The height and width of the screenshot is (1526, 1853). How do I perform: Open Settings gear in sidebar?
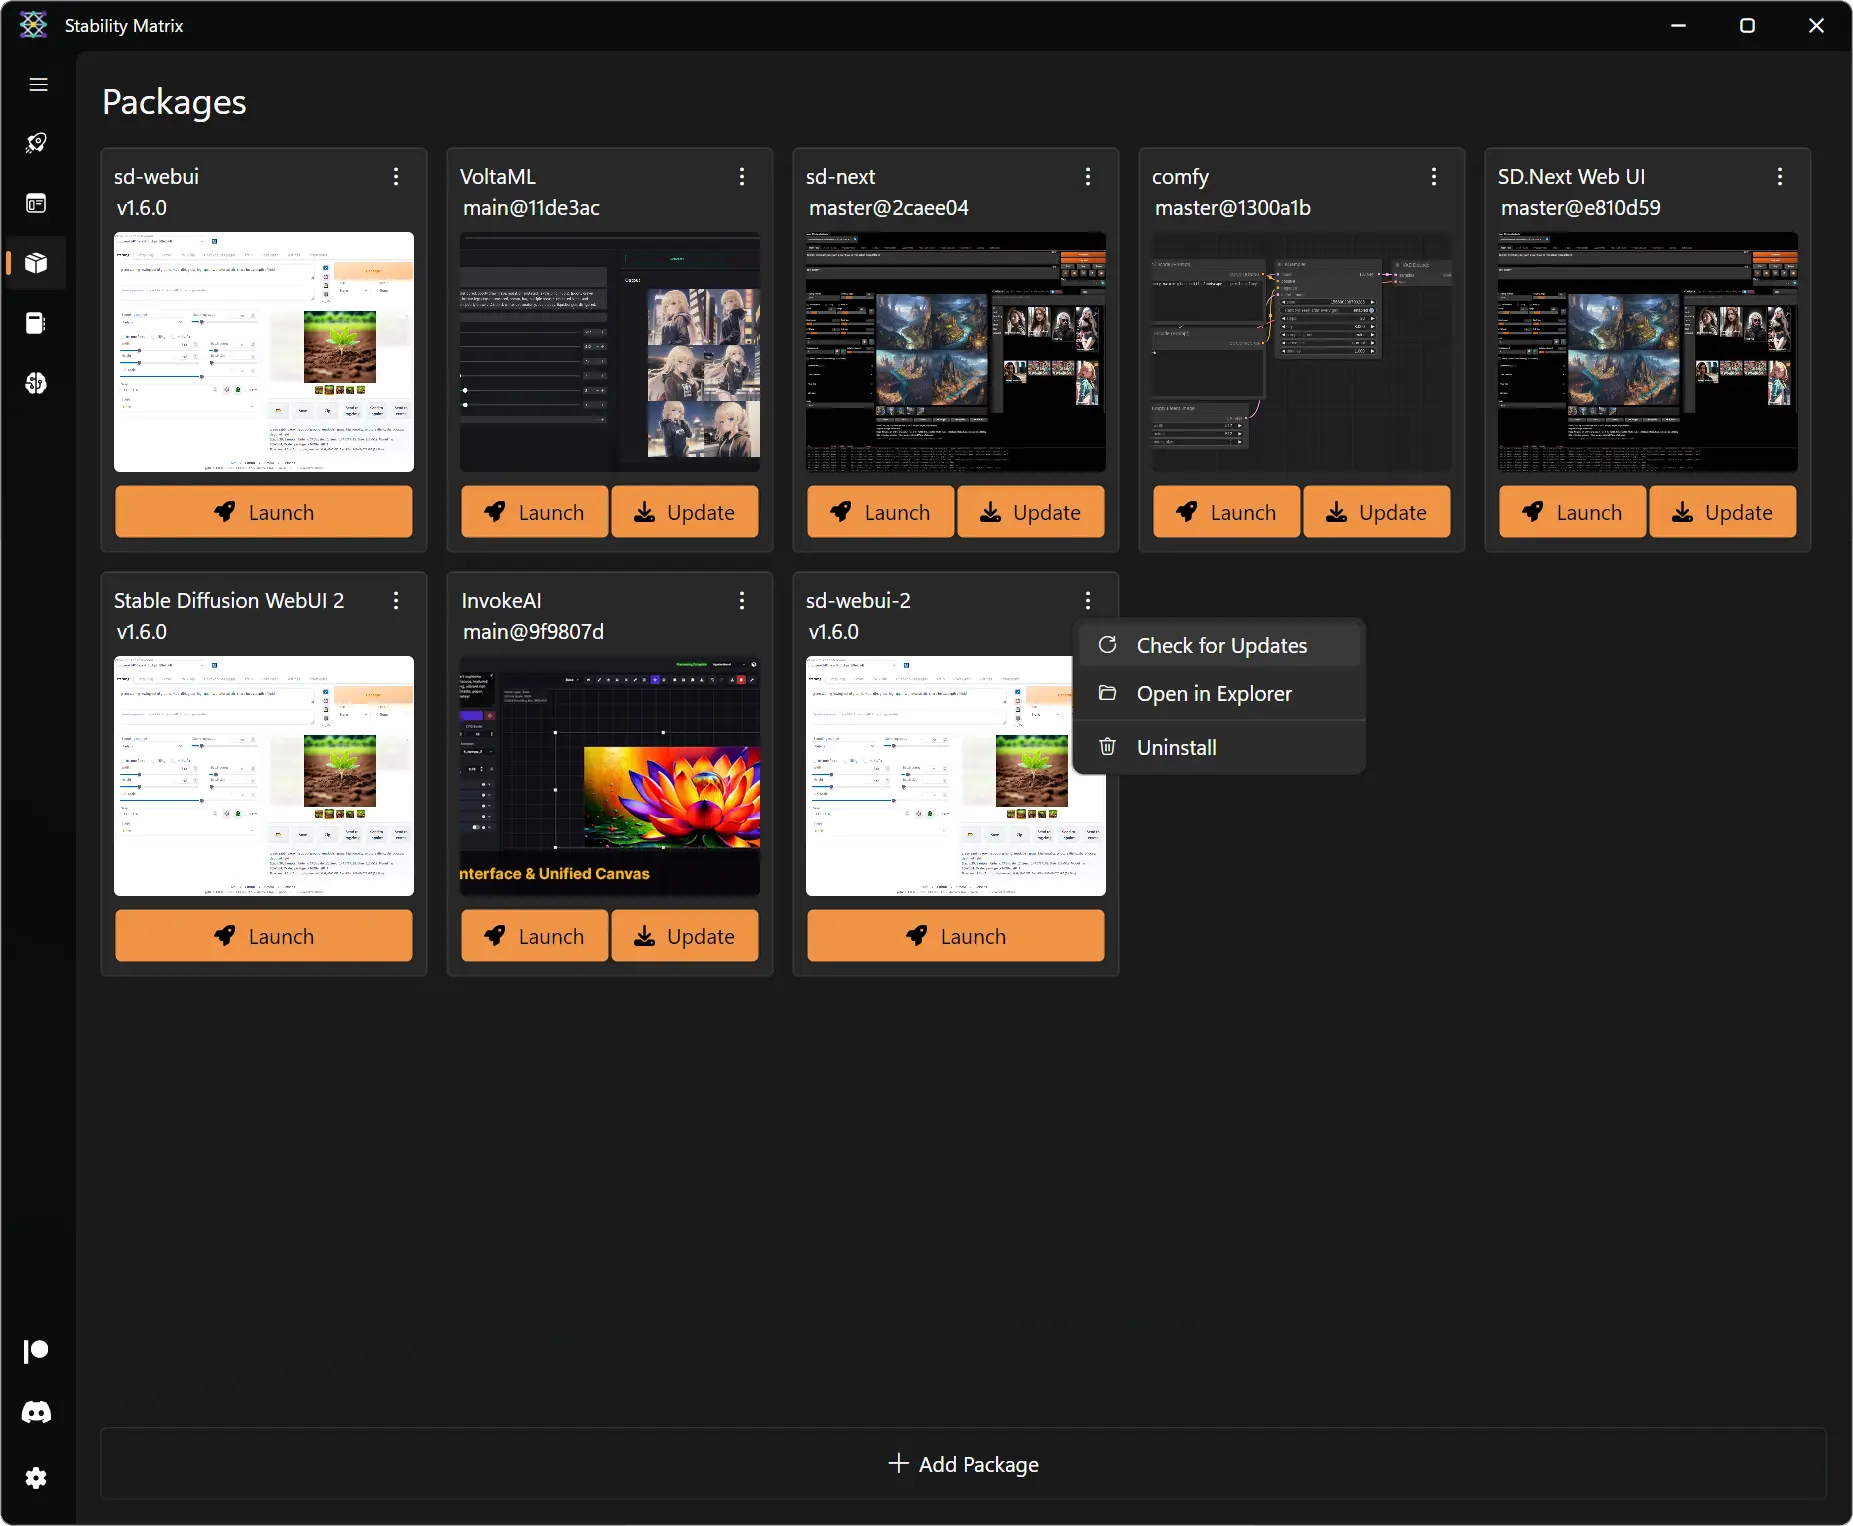[x=37, y=1478]
